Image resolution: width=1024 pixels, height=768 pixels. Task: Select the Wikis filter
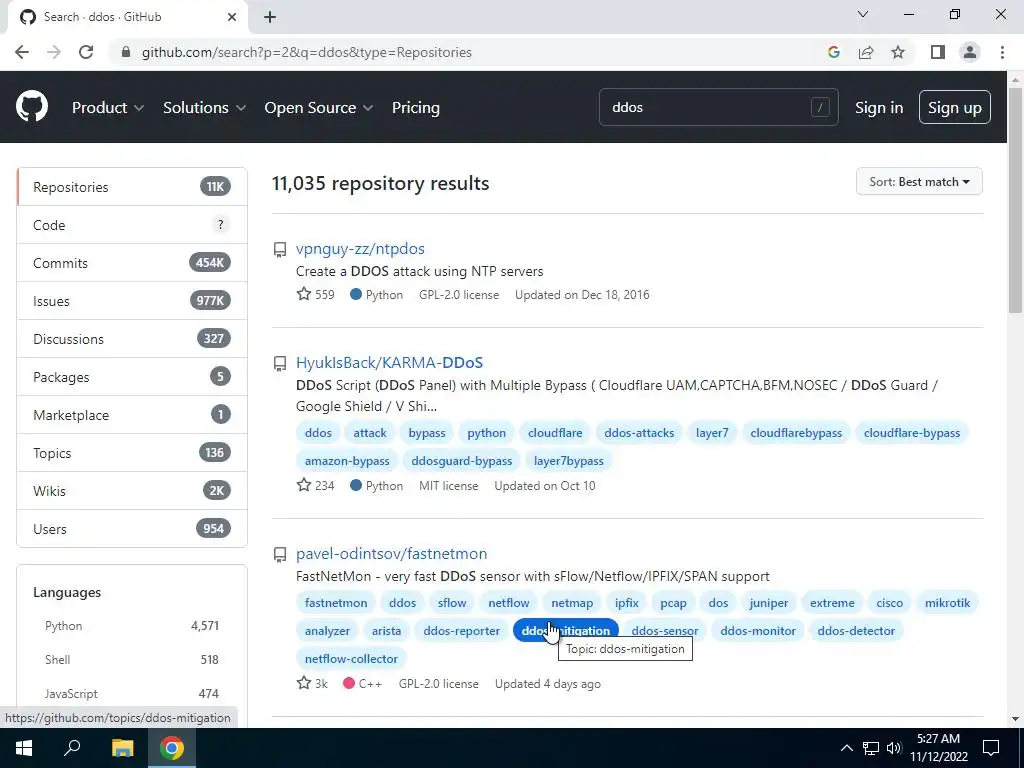click(x=132, y=490)
